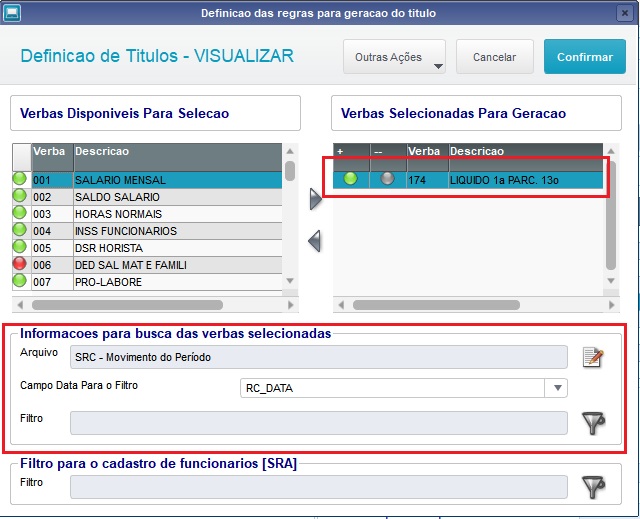640x519 pixels.
Task: Click green status dot of verba 007
Action: [20, 281]
